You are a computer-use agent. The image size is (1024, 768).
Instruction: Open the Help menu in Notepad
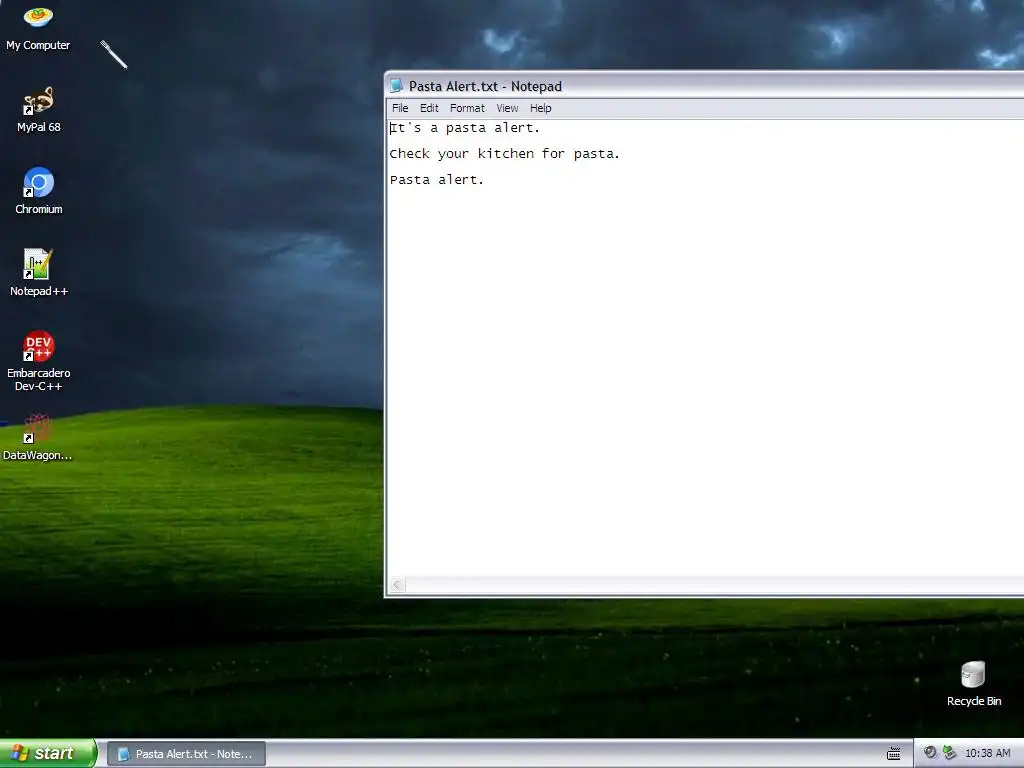(x=540, y=108)
